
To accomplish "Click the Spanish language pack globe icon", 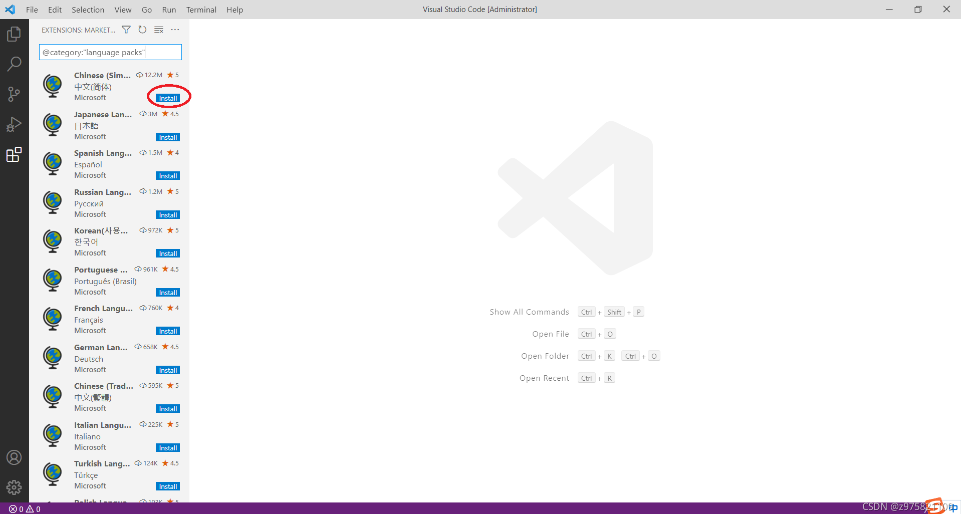I will 53,163.
